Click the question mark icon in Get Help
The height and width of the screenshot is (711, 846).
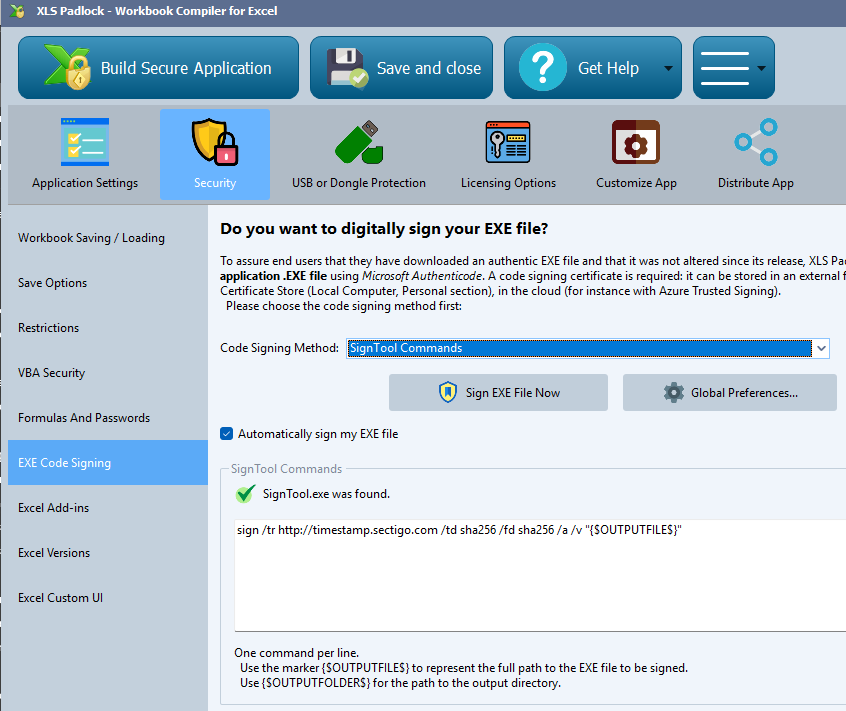tap(541, 67)
